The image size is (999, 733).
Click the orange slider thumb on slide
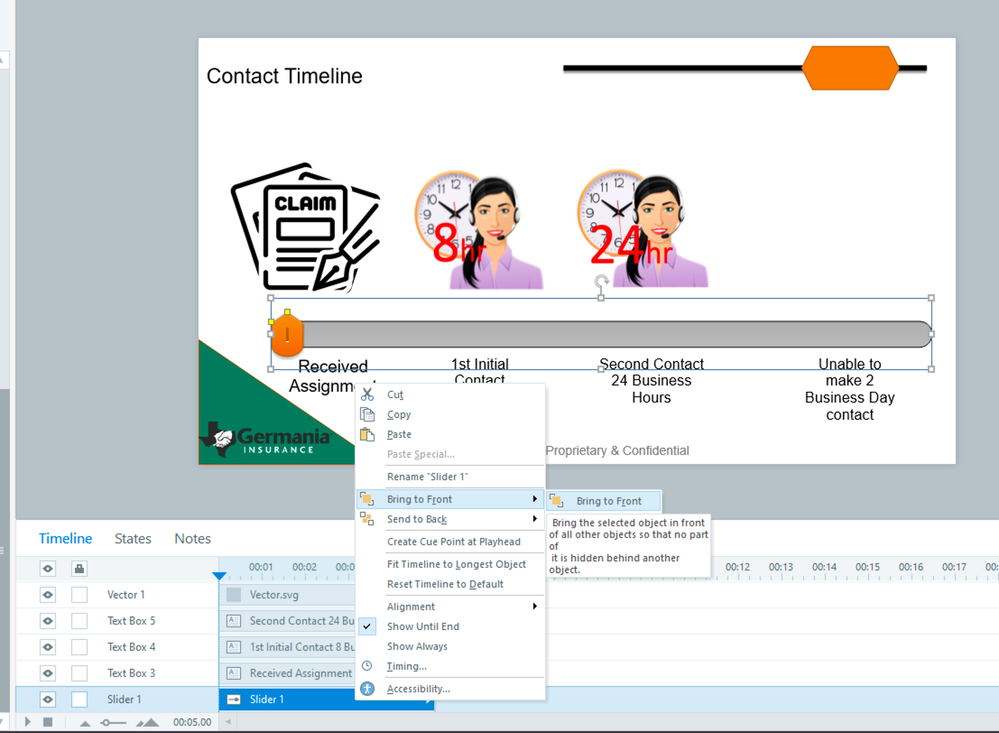[x=287, y=334]
